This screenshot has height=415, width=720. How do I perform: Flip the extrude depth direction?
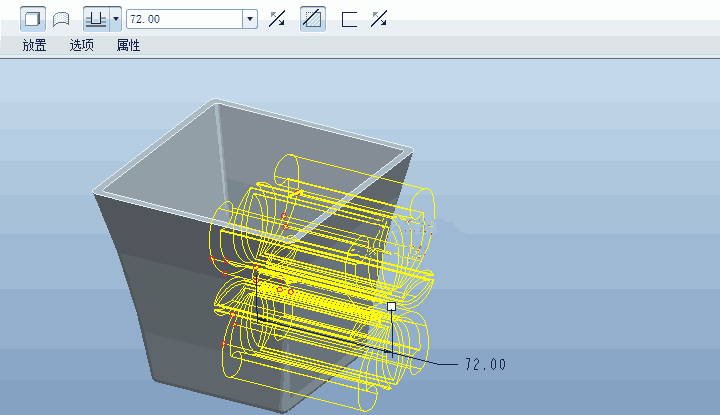coord(278,19)
